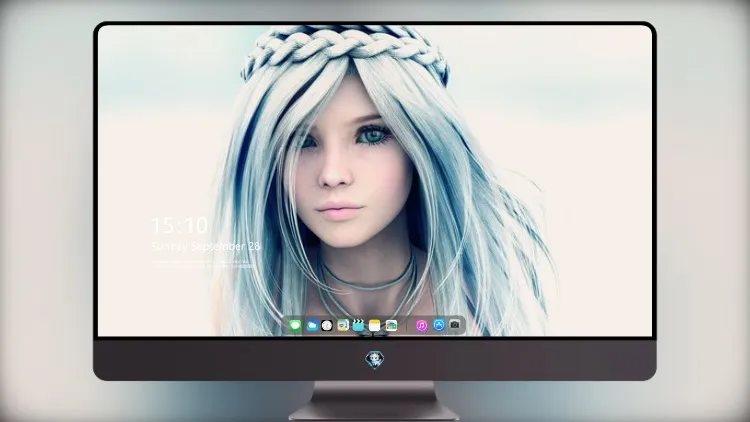Screen dimensions: 750x422
Task: Open the photo gallery dock icon
Action: pyautogui.click(x=391, y=325)
